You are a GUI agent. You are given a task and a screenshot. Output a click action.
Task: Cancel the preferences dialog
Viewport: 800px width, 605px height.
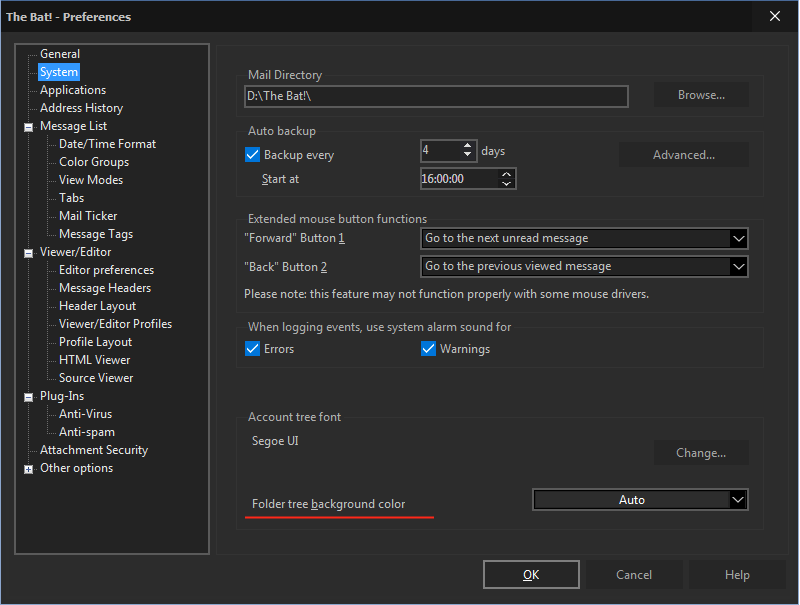click(634, 574)
